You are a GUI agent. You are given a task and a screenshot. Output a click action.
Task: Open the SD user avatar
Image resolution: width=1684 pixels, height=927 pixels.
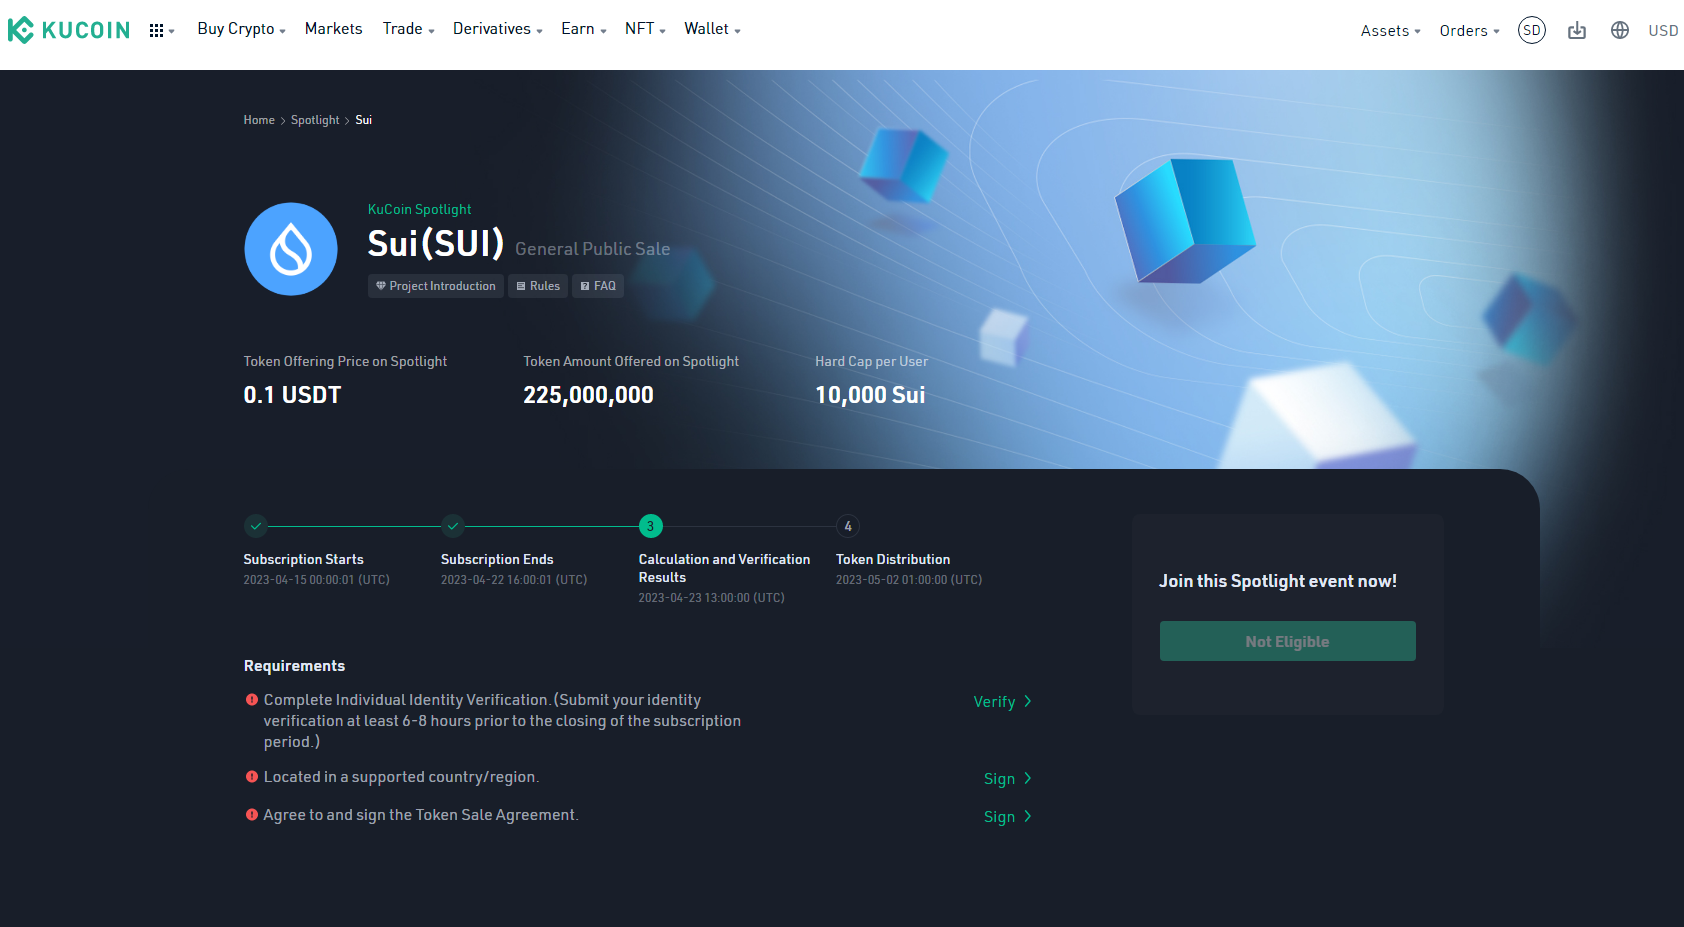tap(1531, 30)
